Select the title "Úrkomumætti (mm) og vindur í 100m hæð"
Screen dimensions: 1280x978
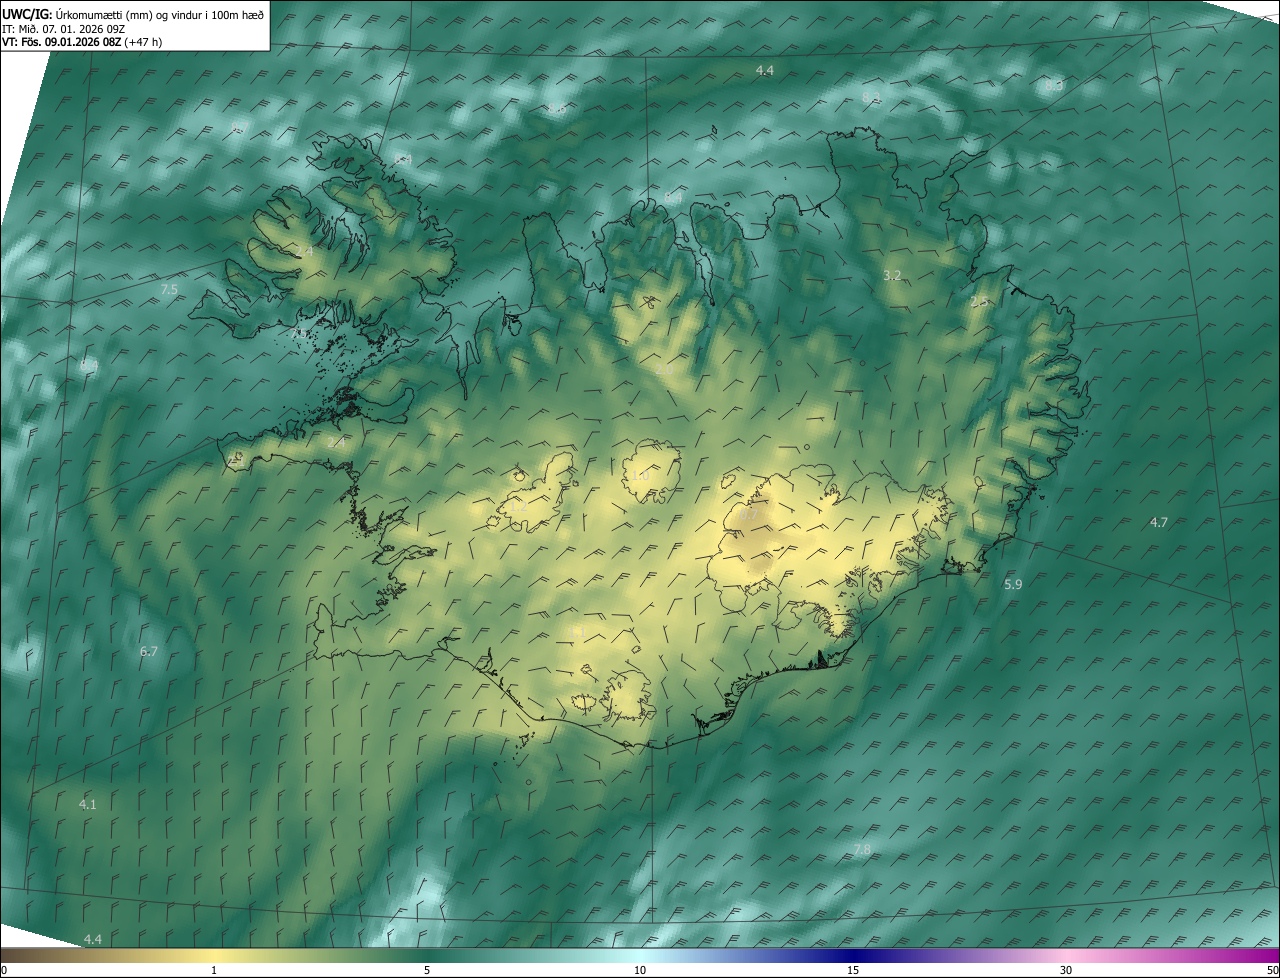coord(159,15)
